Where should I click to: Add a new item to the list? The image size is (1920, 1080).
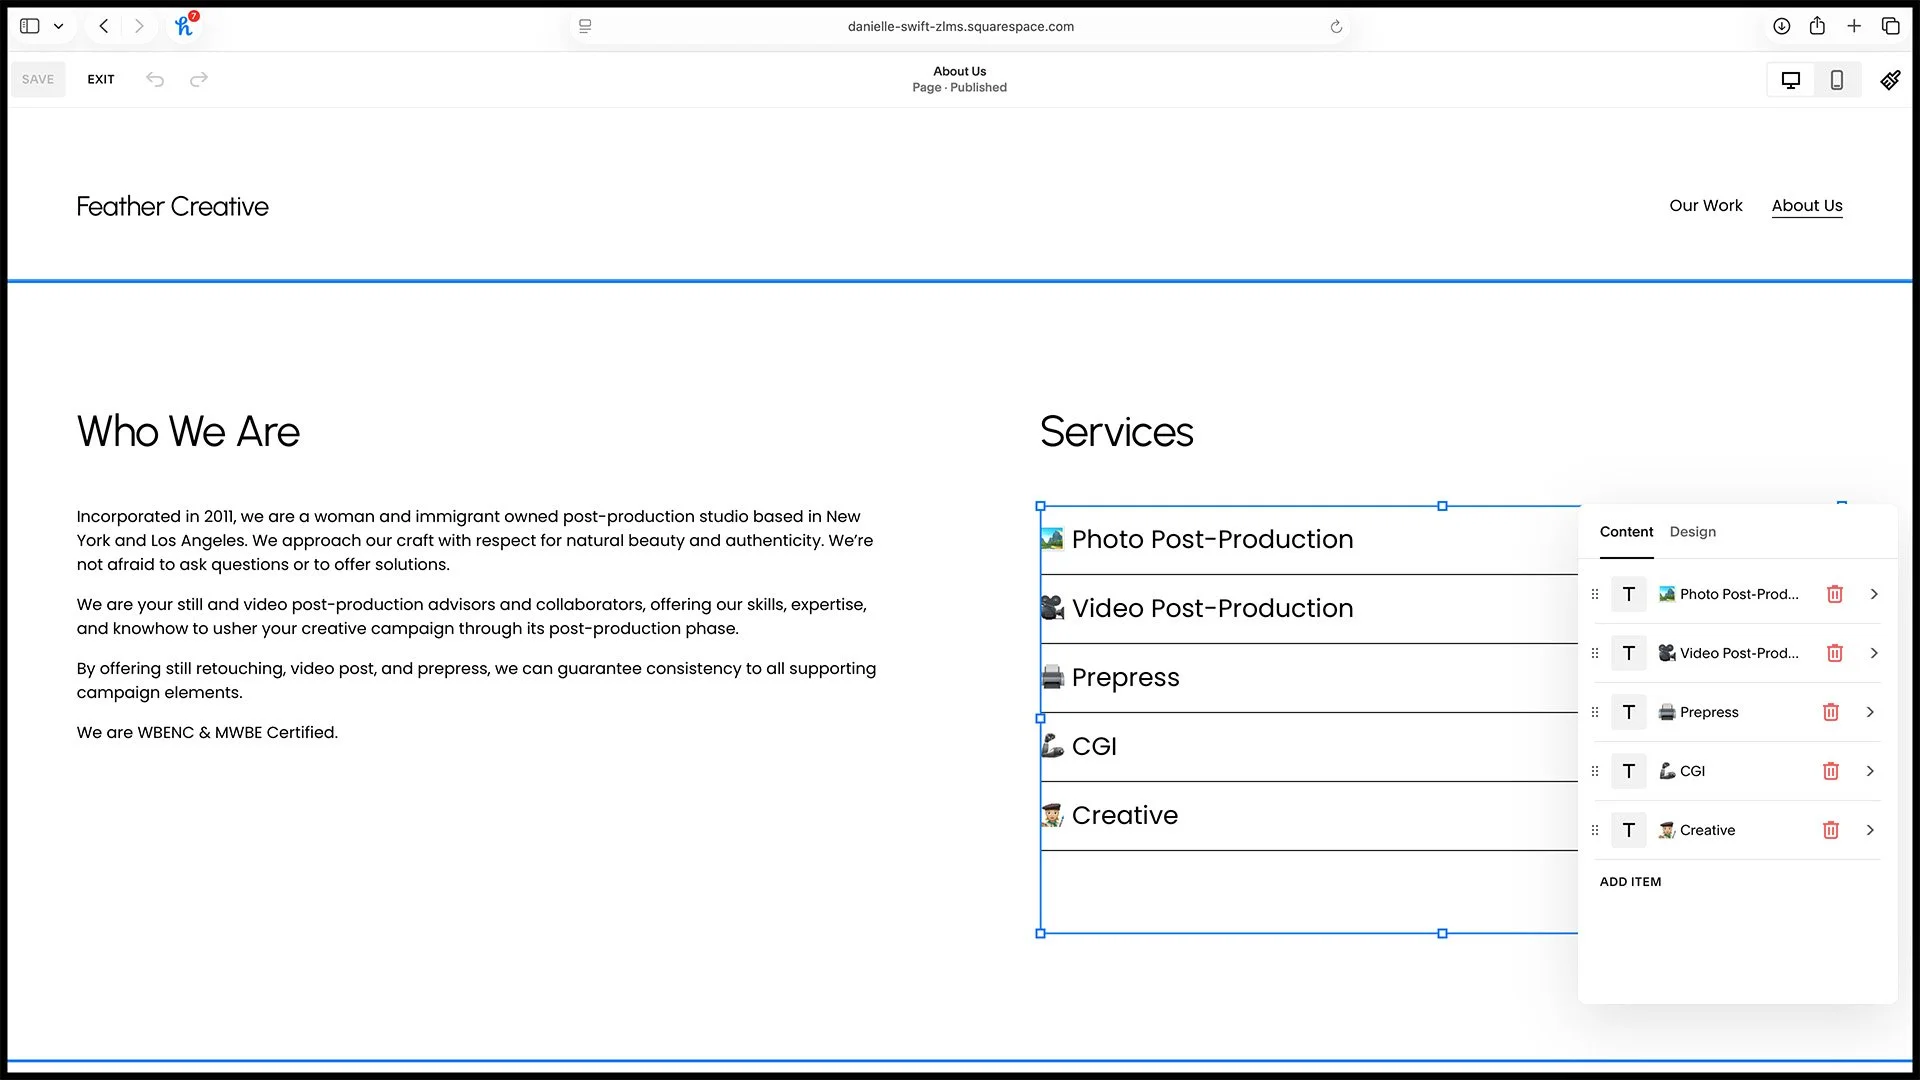(1630, 881)
